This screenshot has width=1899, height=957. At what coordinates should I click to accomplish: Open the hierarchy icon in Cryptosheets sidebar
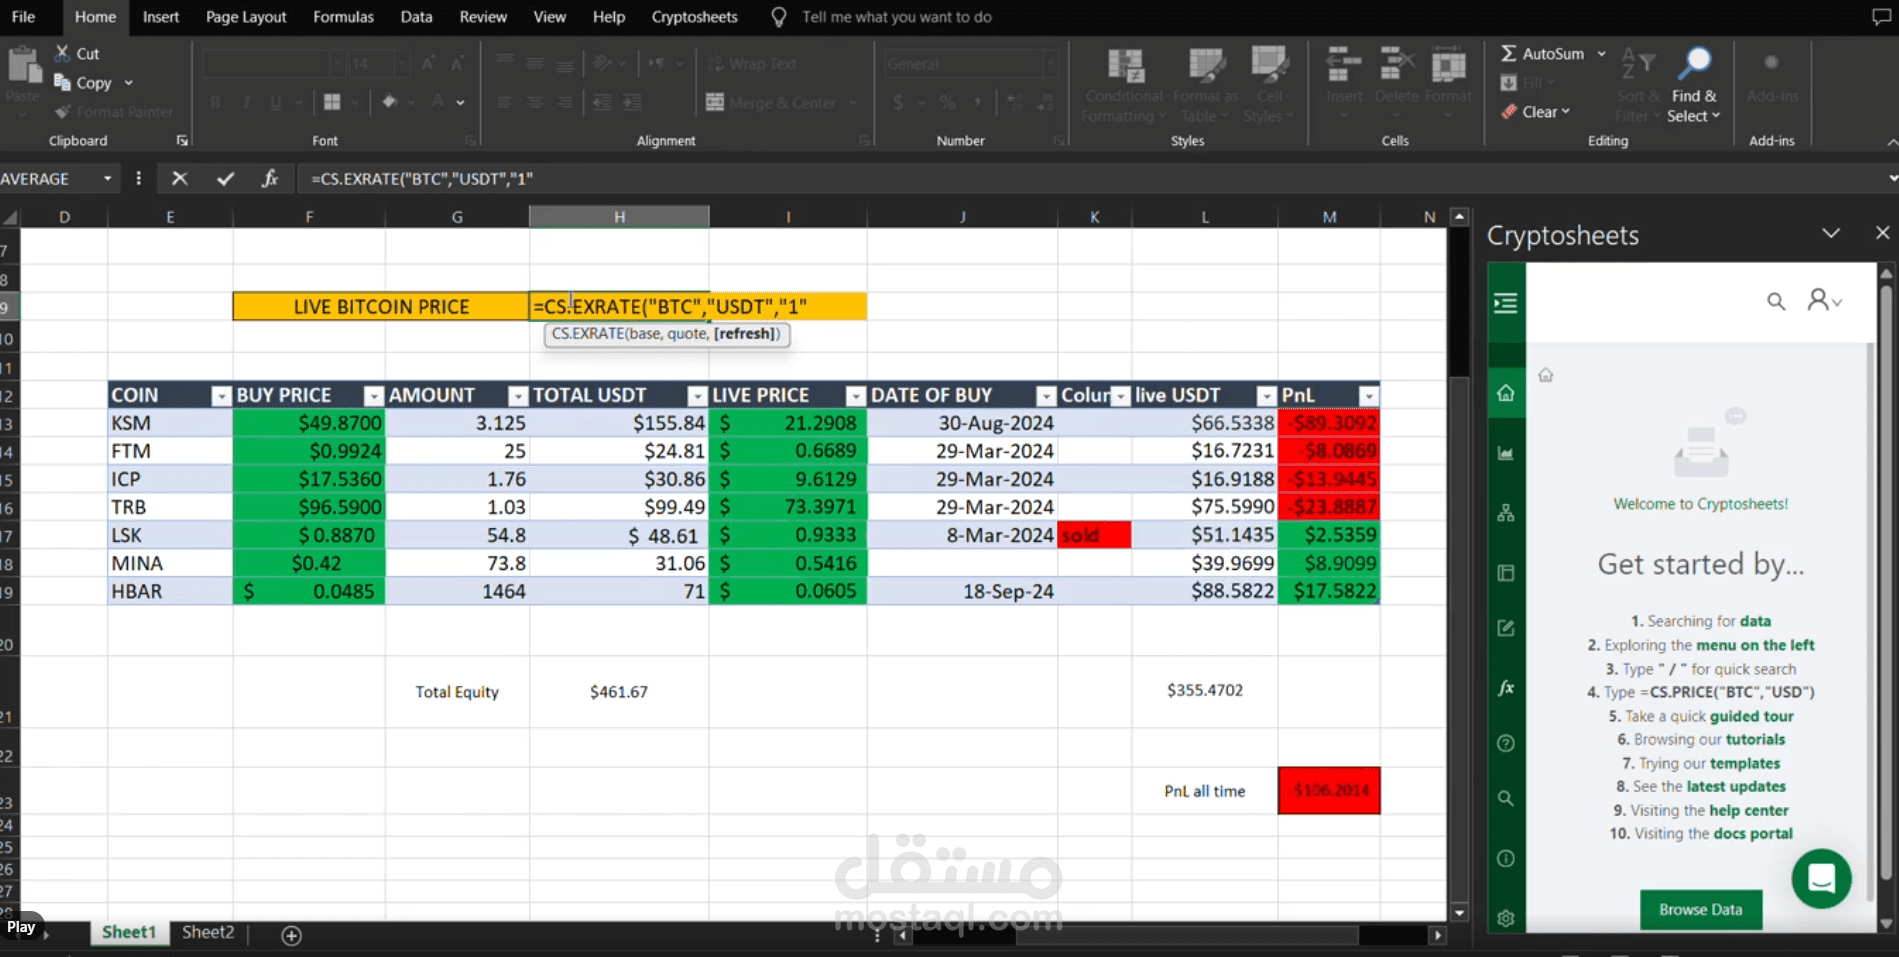click(1506, 513)
